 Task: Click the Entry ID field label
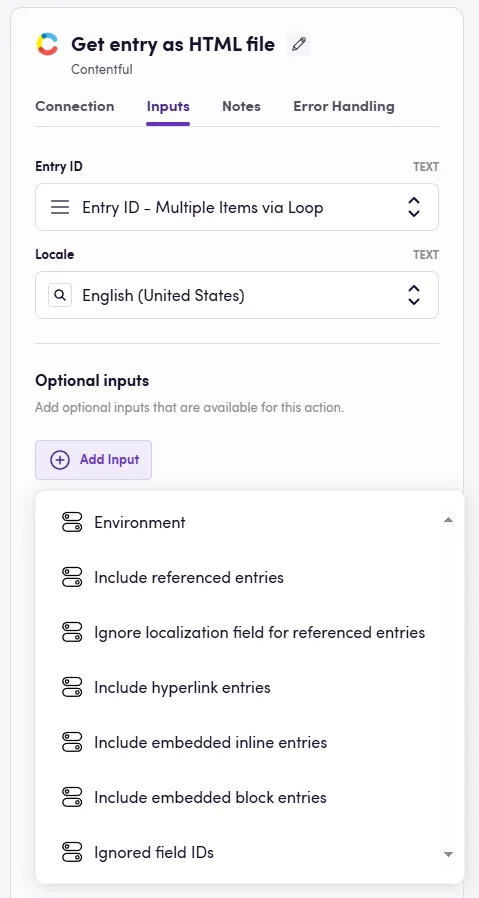tap(59, 167)
